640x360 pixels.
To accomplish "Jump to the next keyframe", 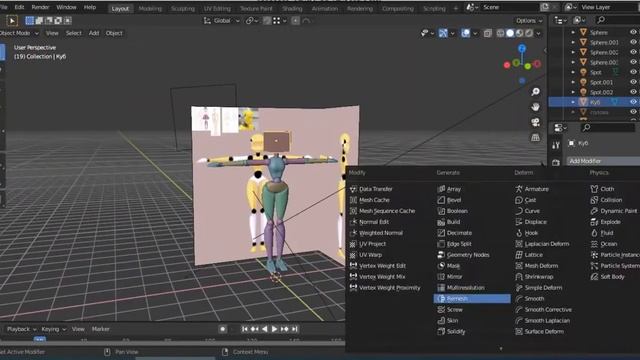I will point(284,329).
